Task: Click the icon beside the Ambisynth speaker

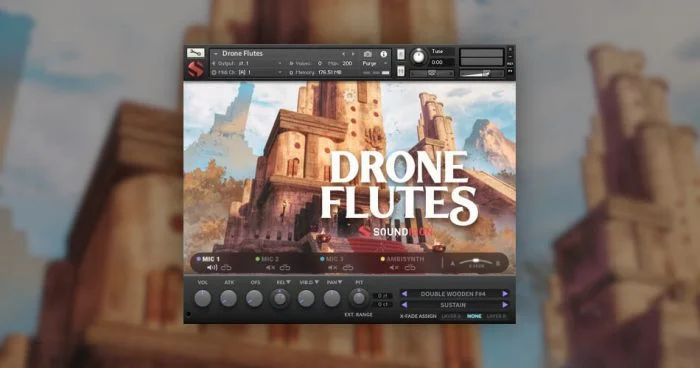Action: 409,268
